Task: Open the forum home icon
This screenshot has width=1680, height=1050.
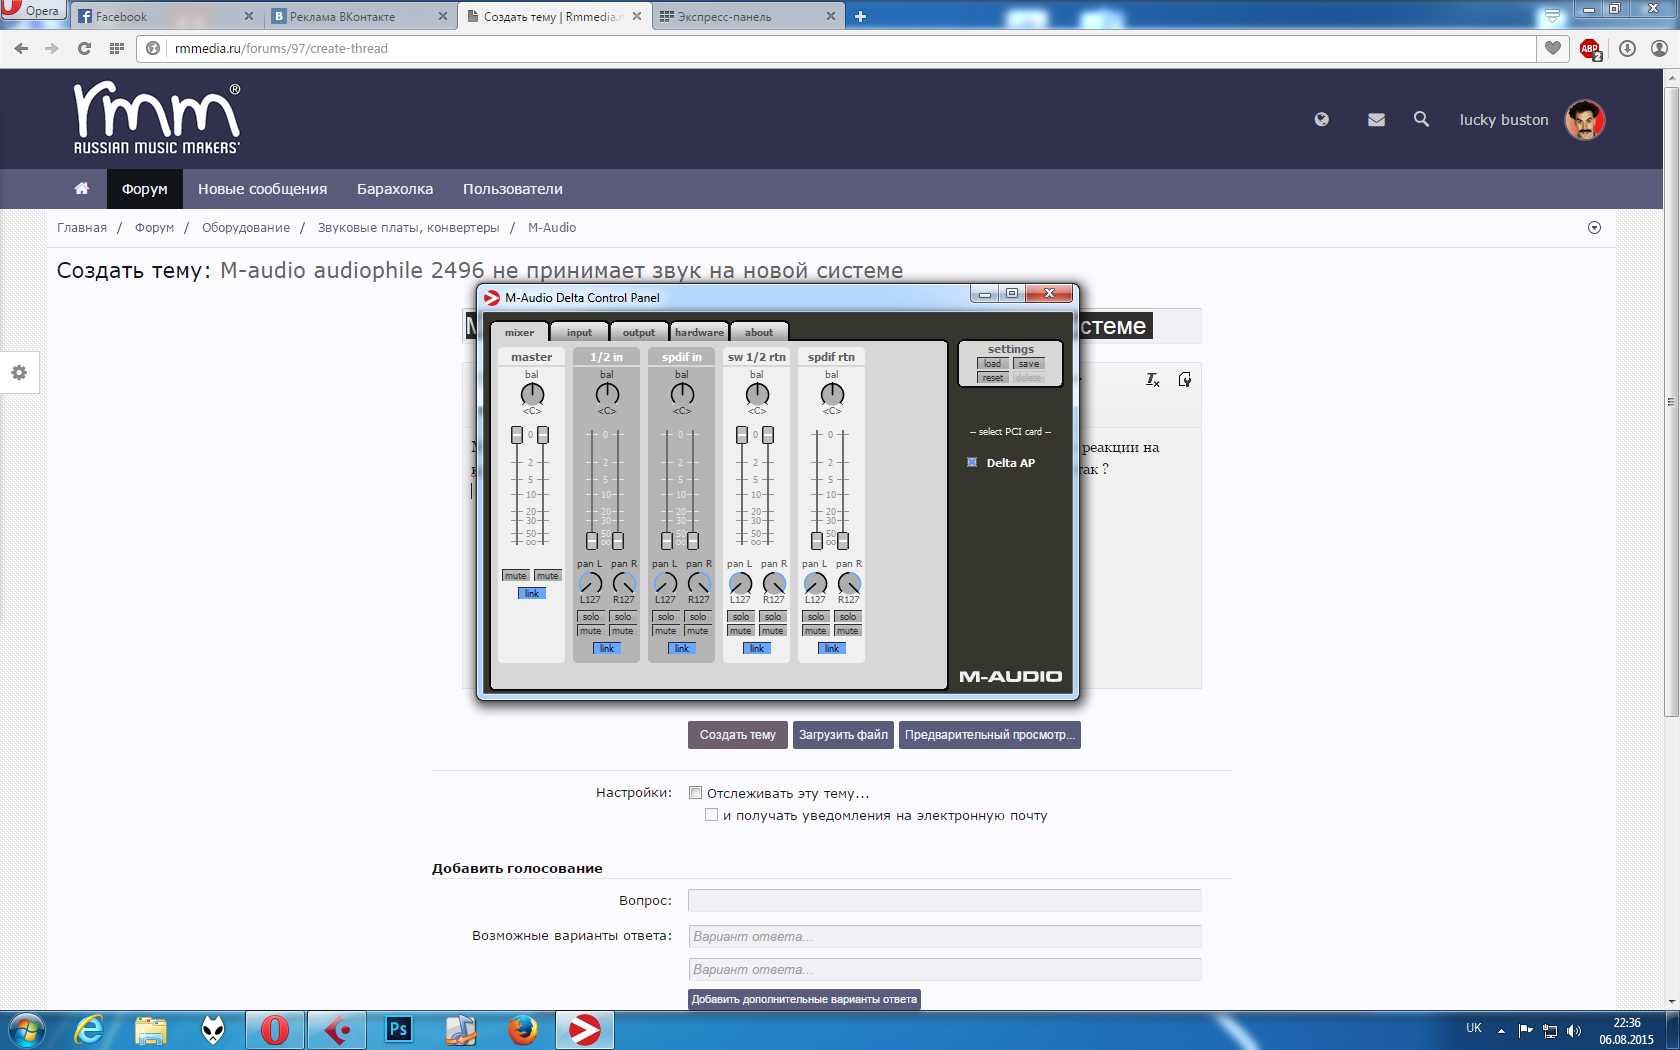Action: [x=82, y=188]
